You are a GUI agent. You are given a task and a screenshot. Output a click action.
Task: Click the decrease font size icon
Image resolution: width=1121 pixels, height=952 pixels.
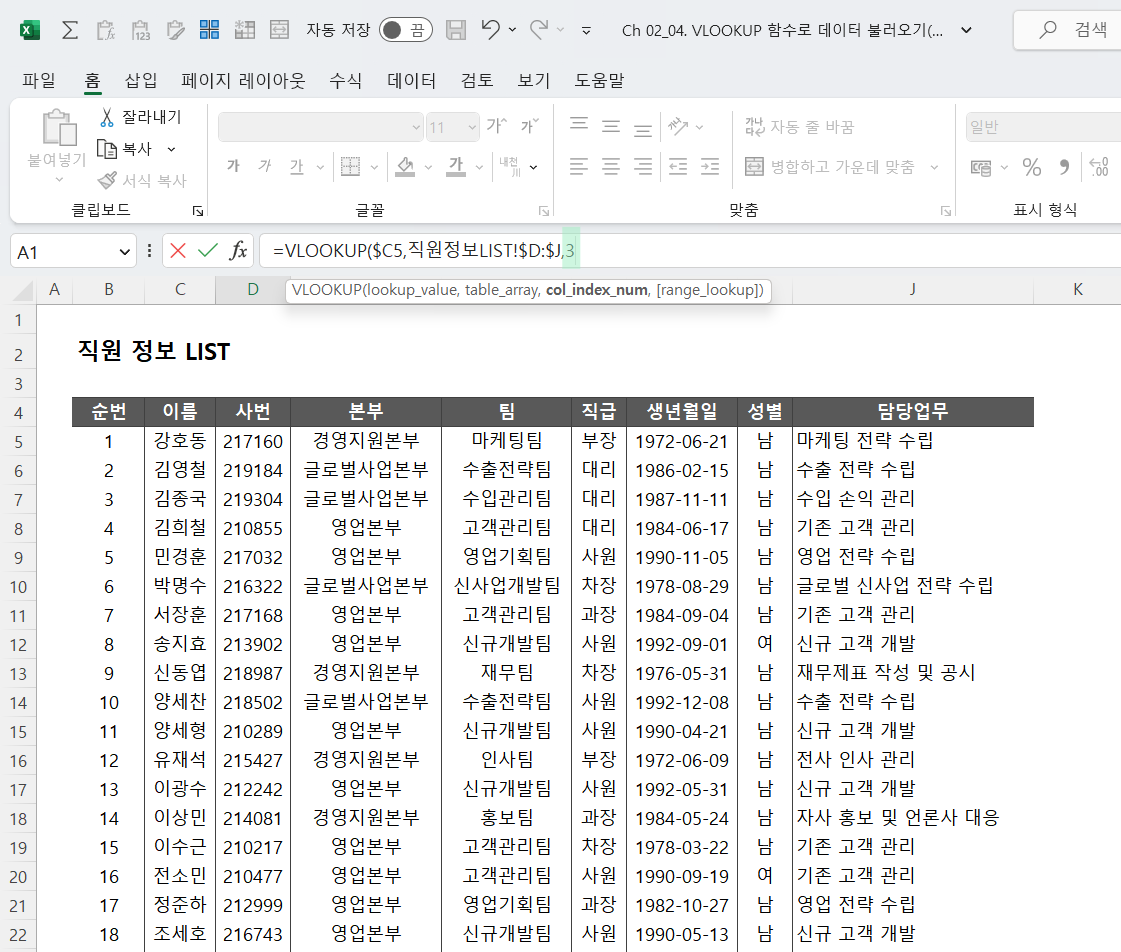(x=530, y=127)
